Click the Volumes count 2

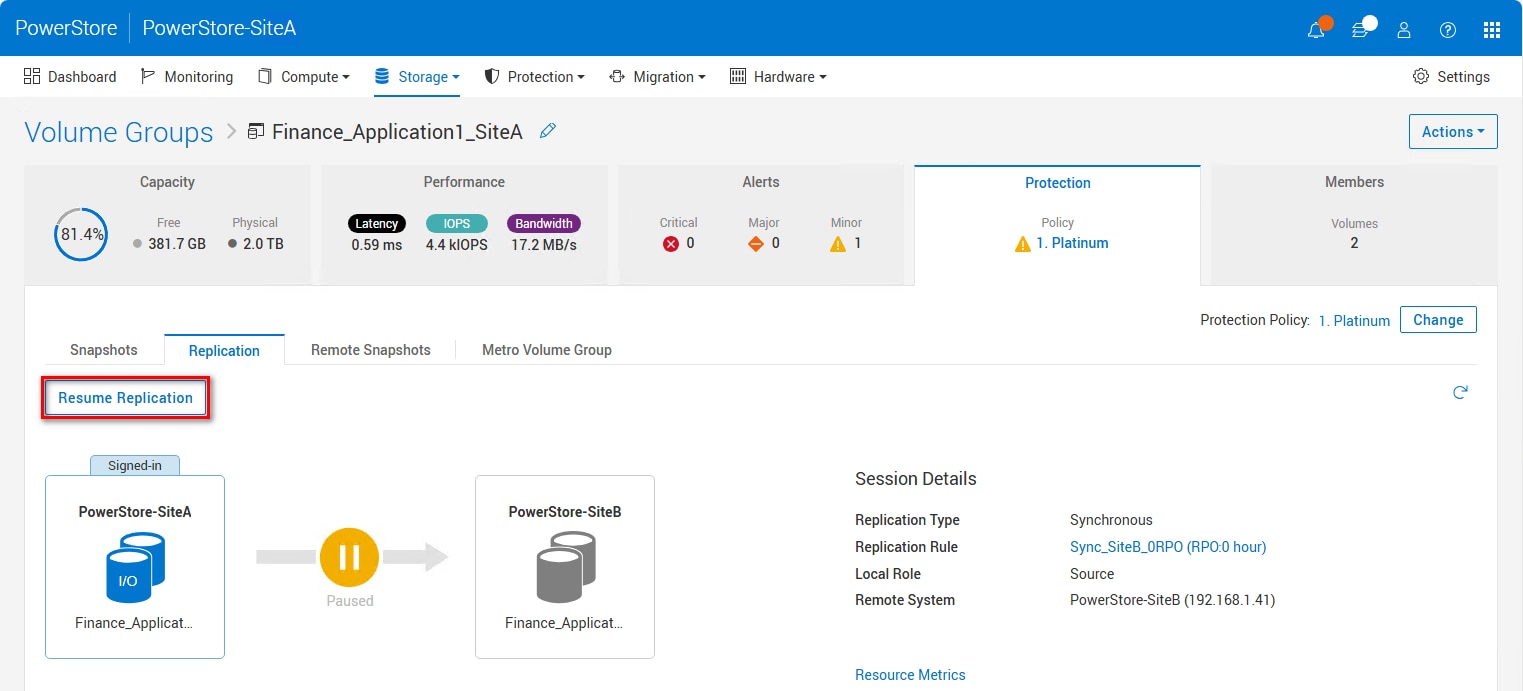[1354, 243]
